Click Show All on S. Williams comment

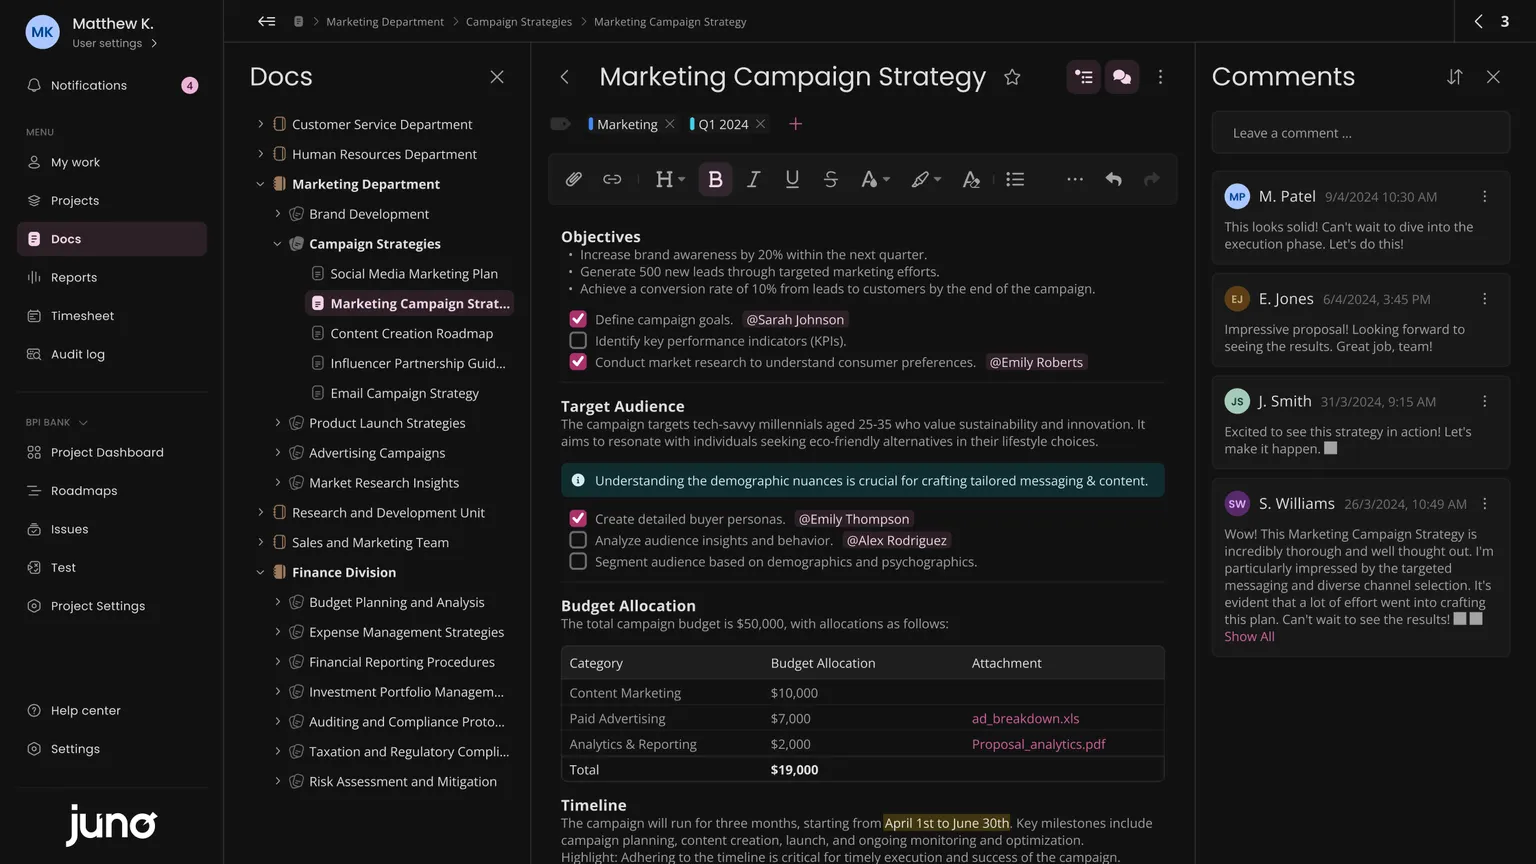[x=1249, y=637]
